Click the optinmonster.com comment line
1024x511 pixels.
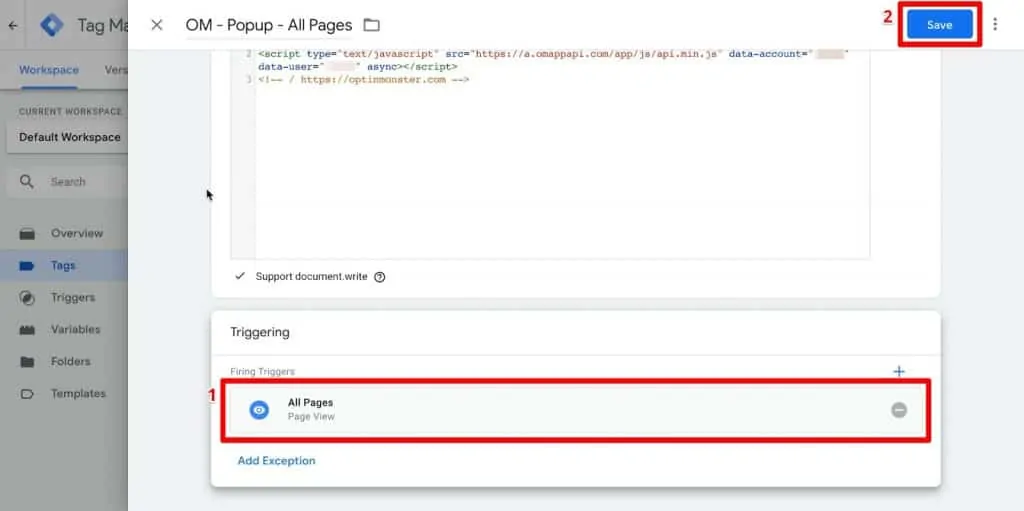(x=364, y=79)
